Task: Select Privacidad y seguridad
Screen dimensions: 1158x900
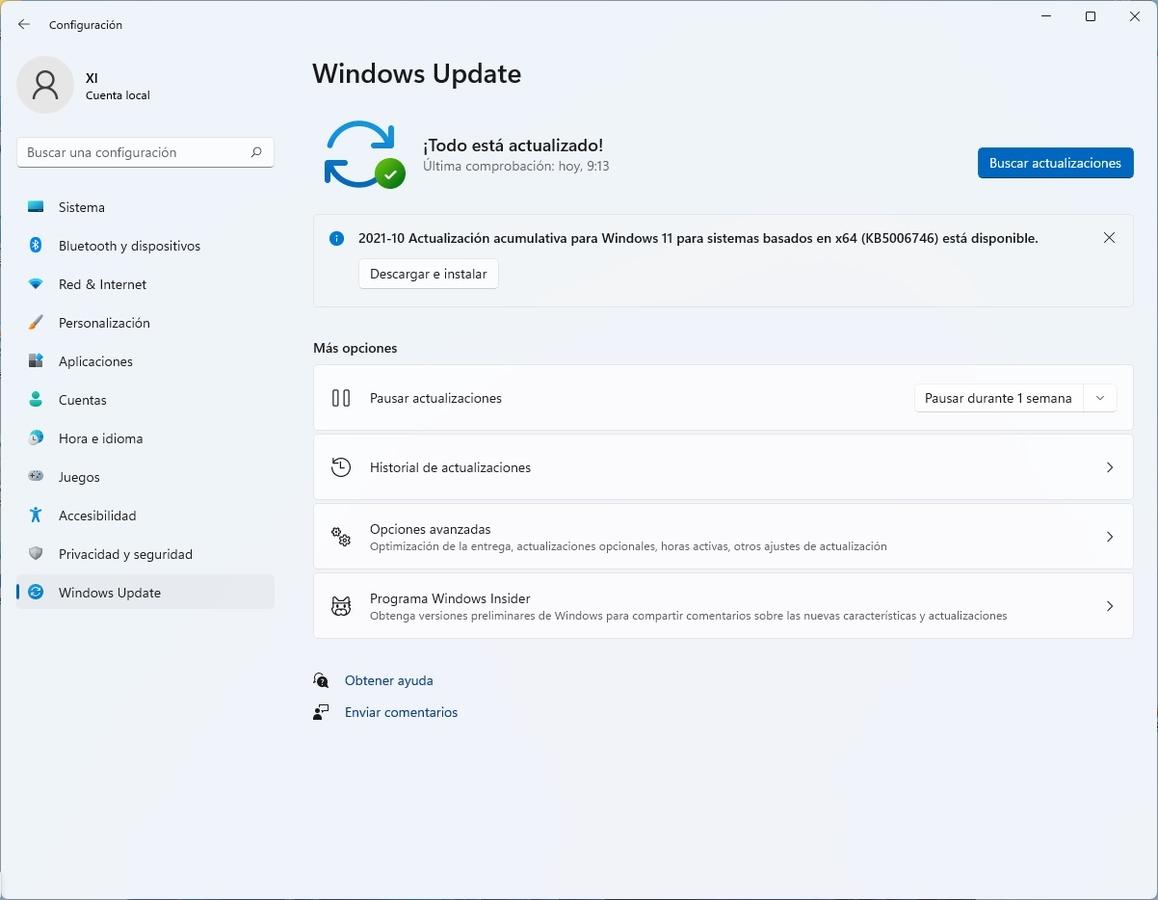Action: pyautogui.click(x=145, y=553)
